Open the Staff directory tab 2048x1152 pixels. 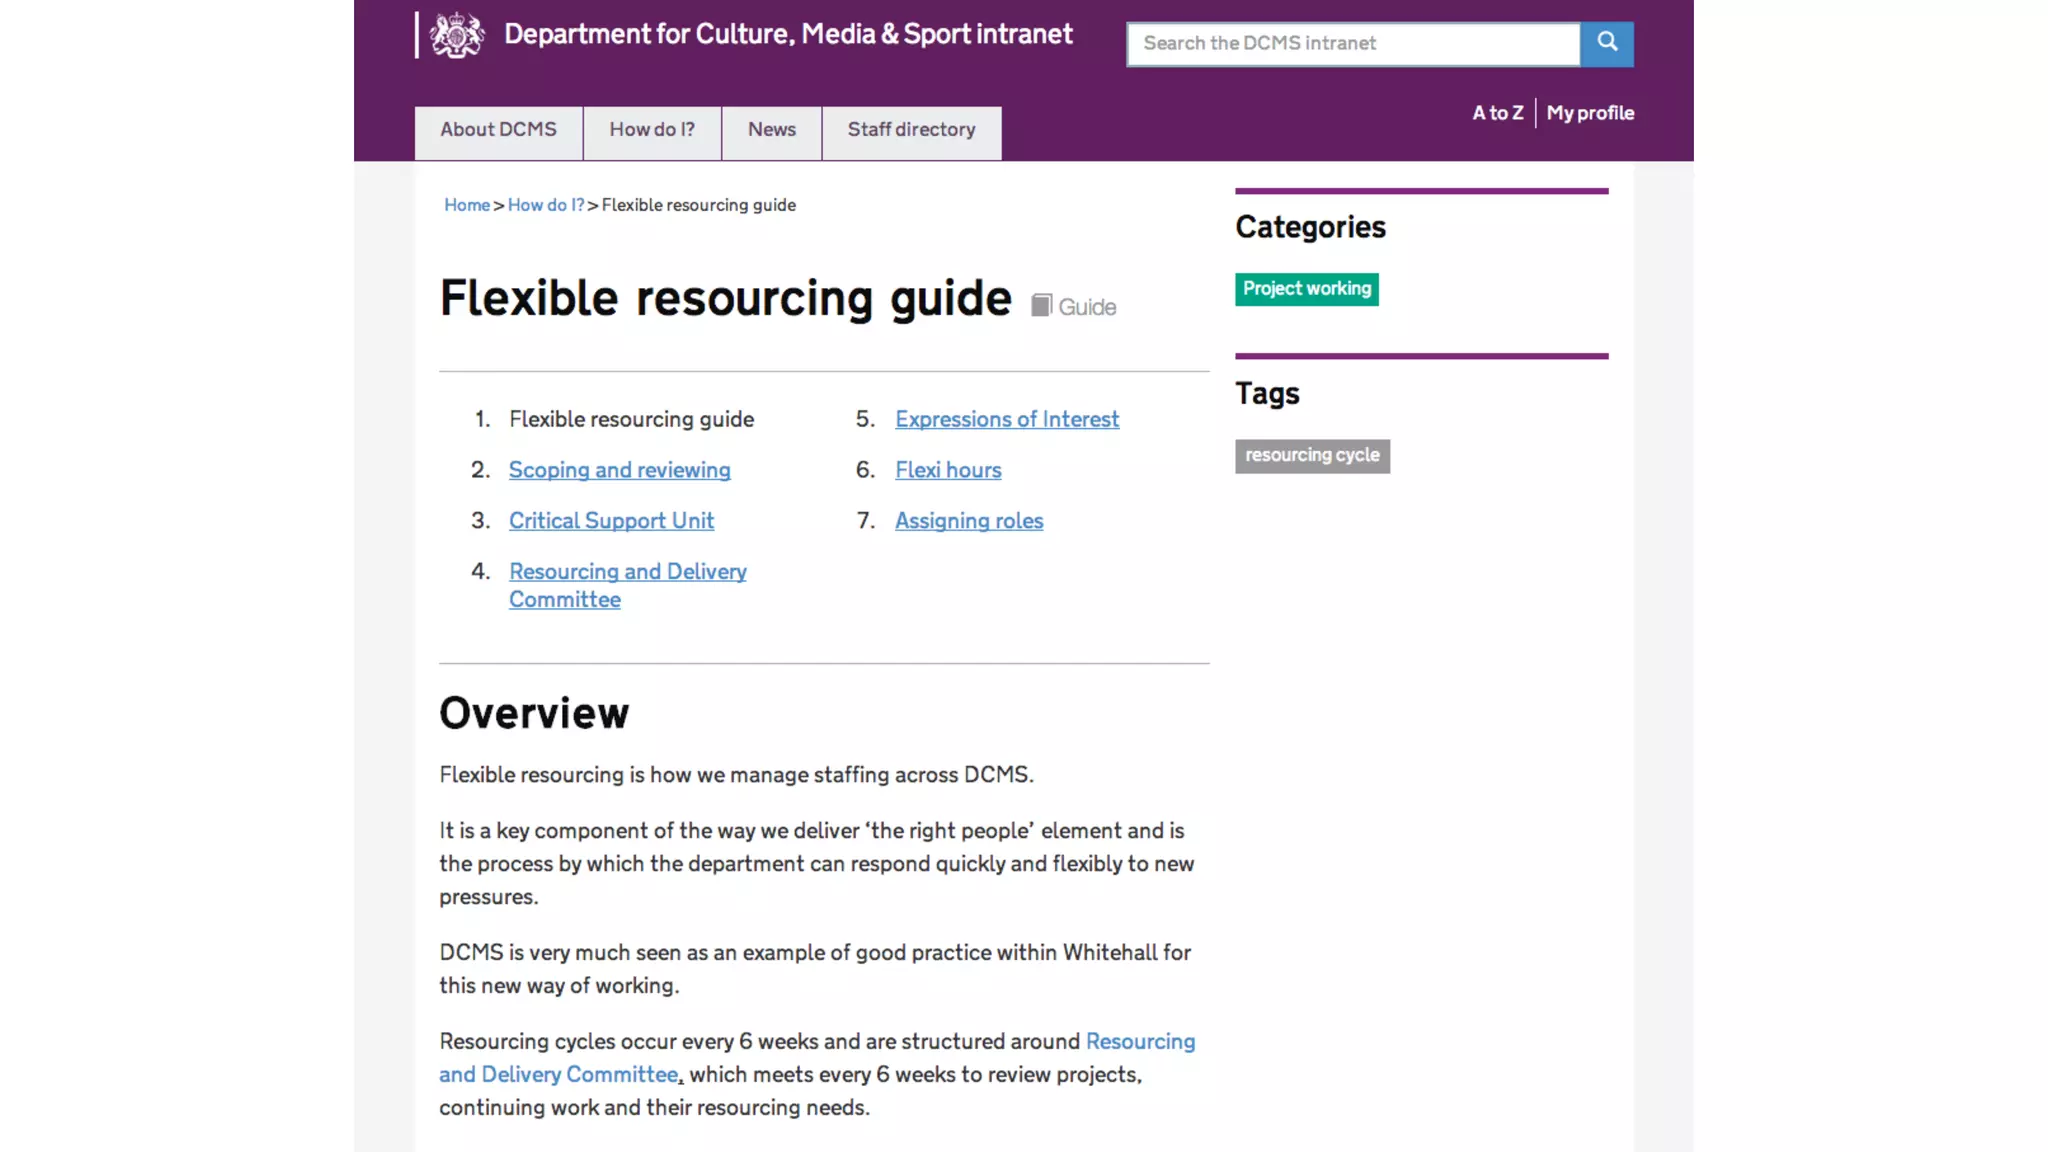click(911, 131)
